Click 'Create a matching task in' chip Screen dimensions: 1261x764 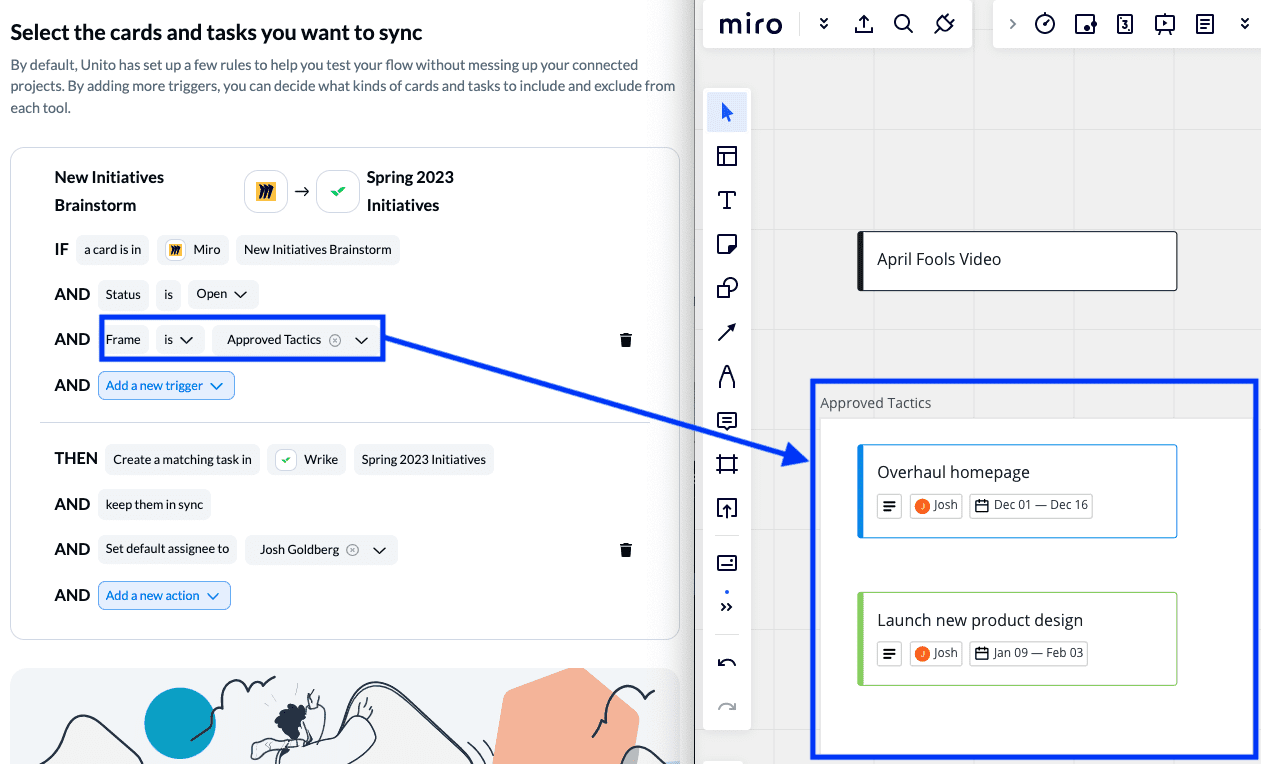182,460
